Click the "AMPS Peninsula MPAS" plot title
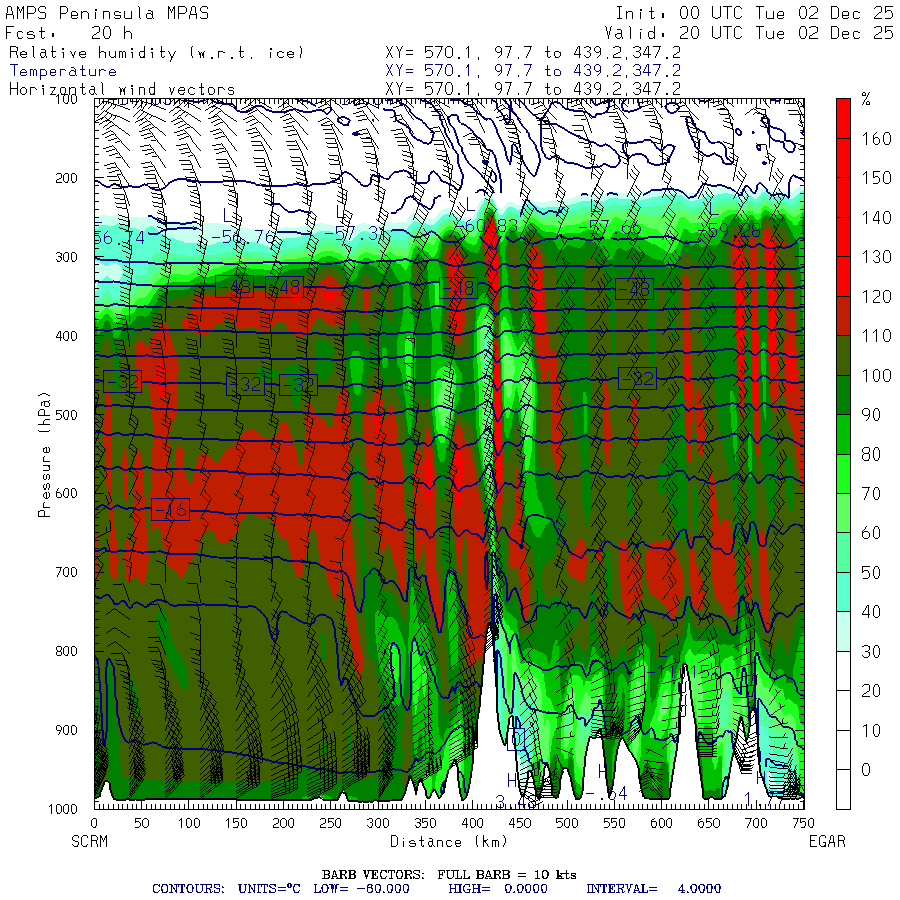 [107, 13]
